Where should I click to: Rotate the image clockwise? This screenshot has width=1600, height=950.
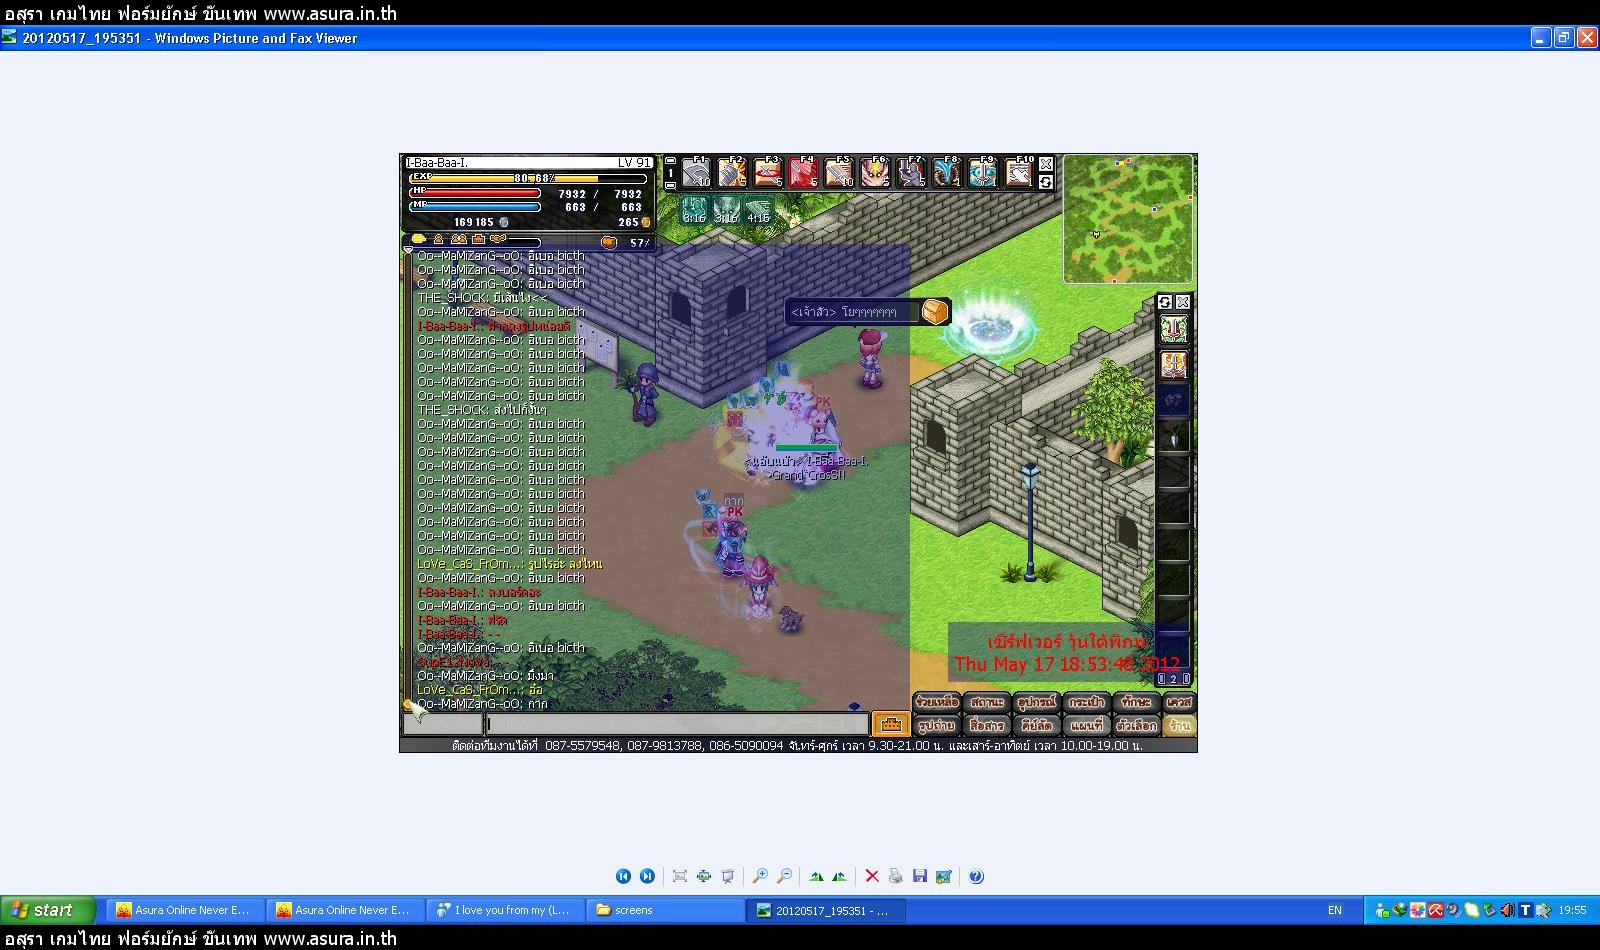[x=816, y=876]
